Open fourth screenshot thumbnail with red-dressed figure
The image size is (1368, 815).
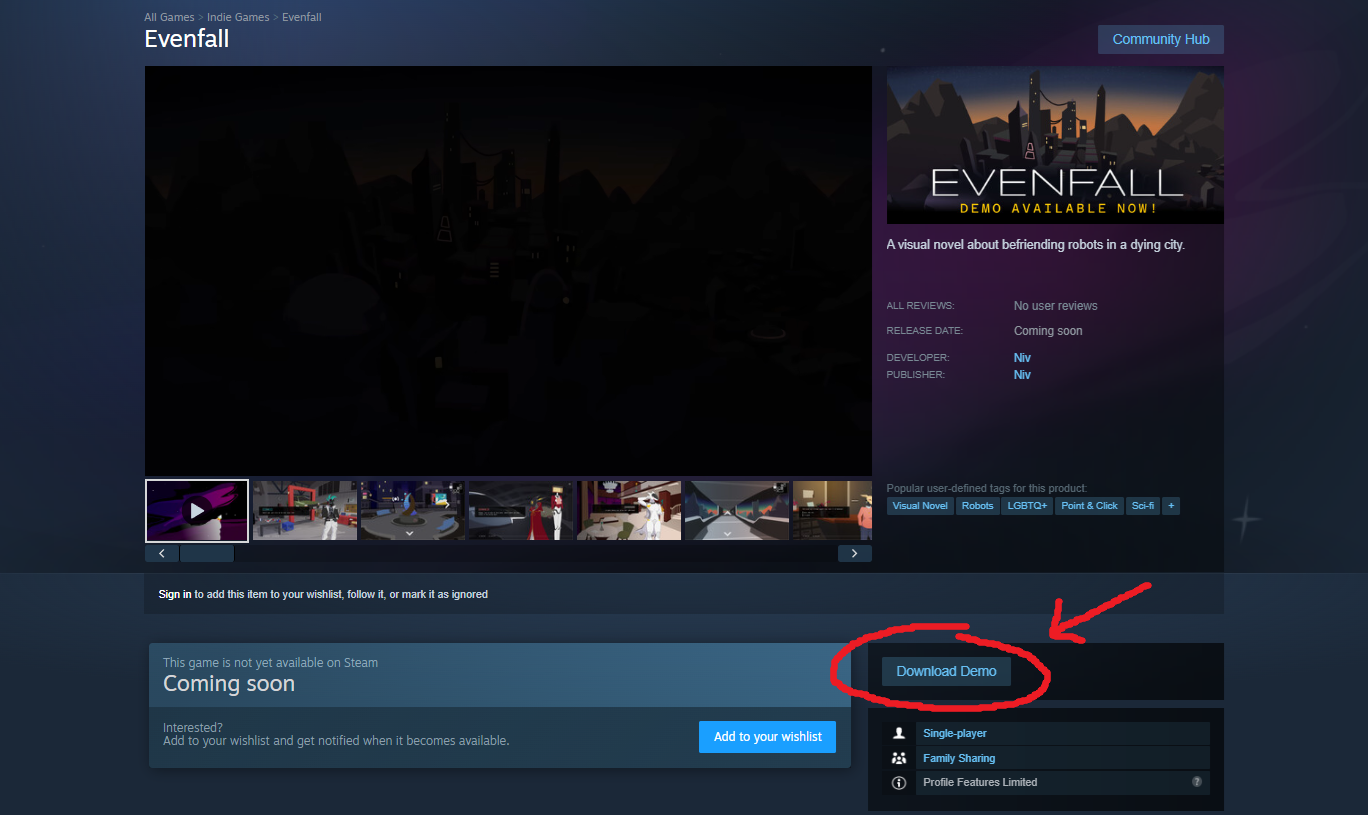coord(521,511)
